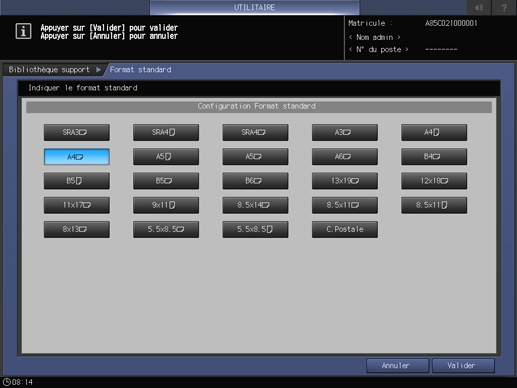Select the A4 portrait format button
Image resolution: width=517 pixels, height=388 pixels.
(434, 132)
